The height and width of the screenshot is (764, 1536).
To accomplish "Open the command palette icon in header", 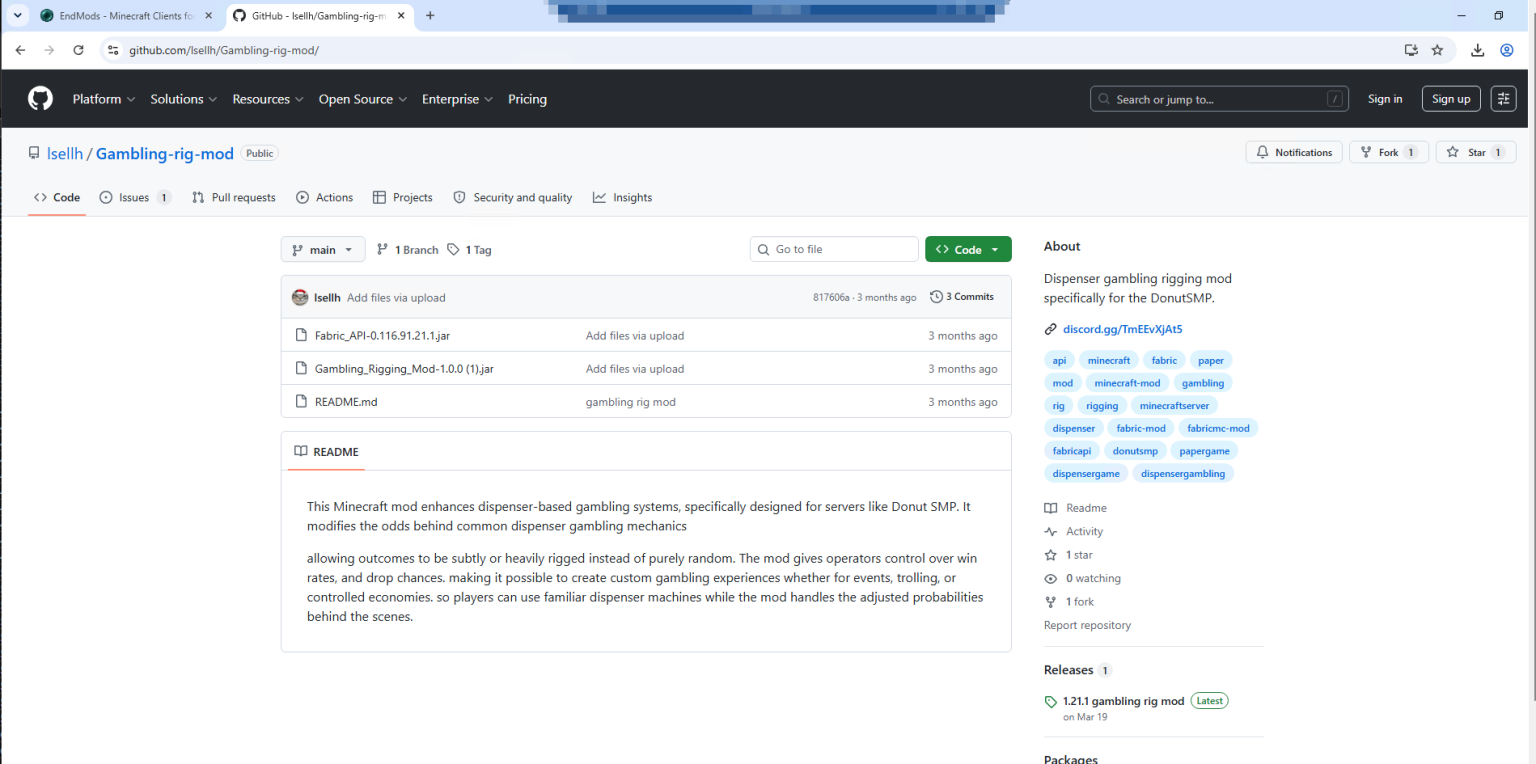I will [1503, 99].
